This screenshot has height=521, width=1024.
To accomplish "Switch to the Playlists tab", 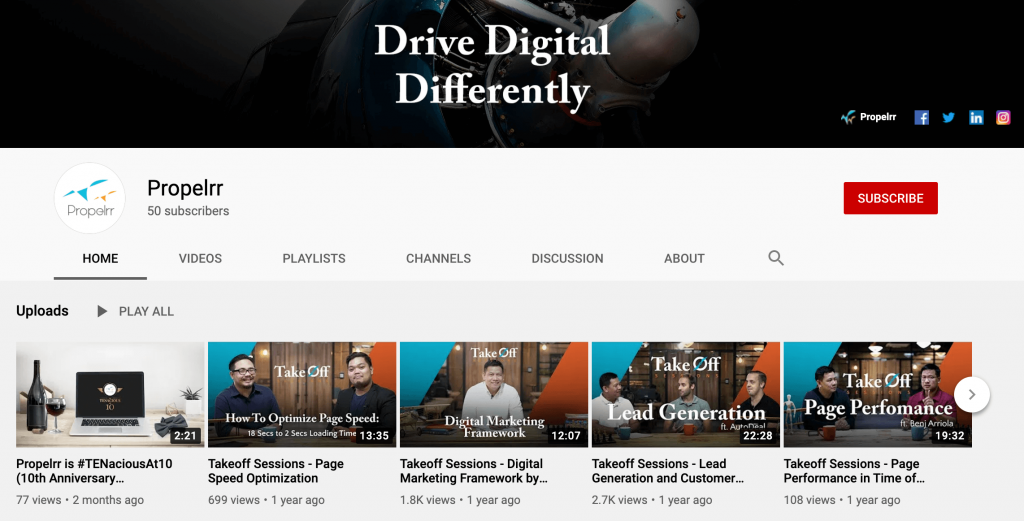I will (314, 259).
